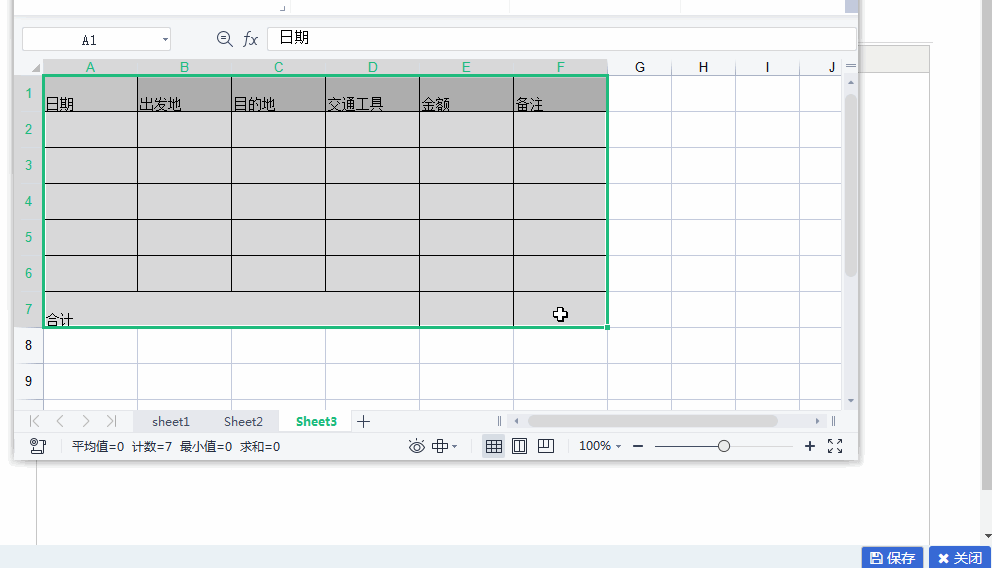Click the zoom slider handle

(x=724, y=447)
